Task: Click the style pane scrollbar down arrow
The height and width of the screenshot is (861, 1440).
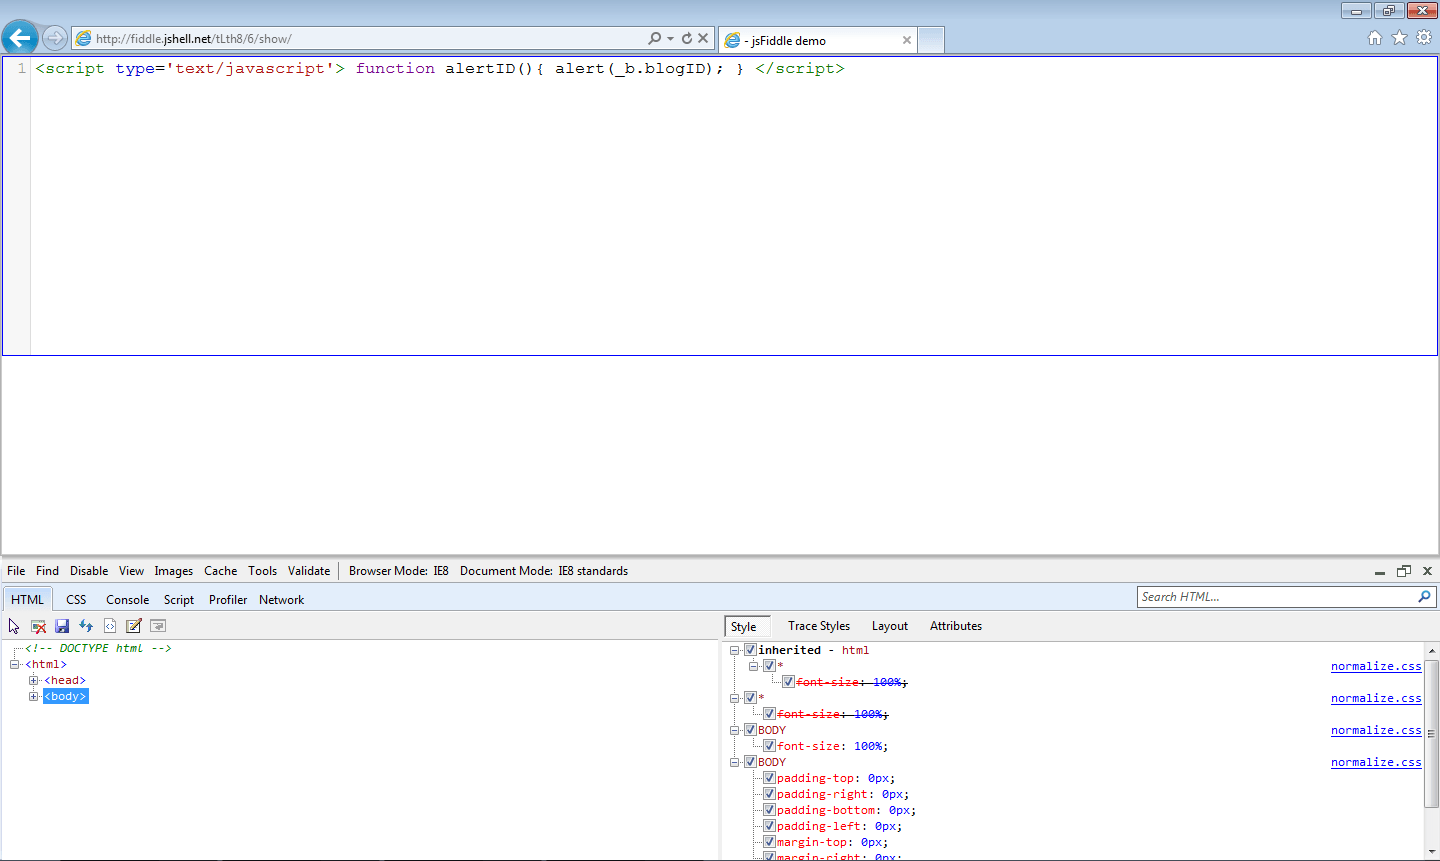Action: 1431,851
